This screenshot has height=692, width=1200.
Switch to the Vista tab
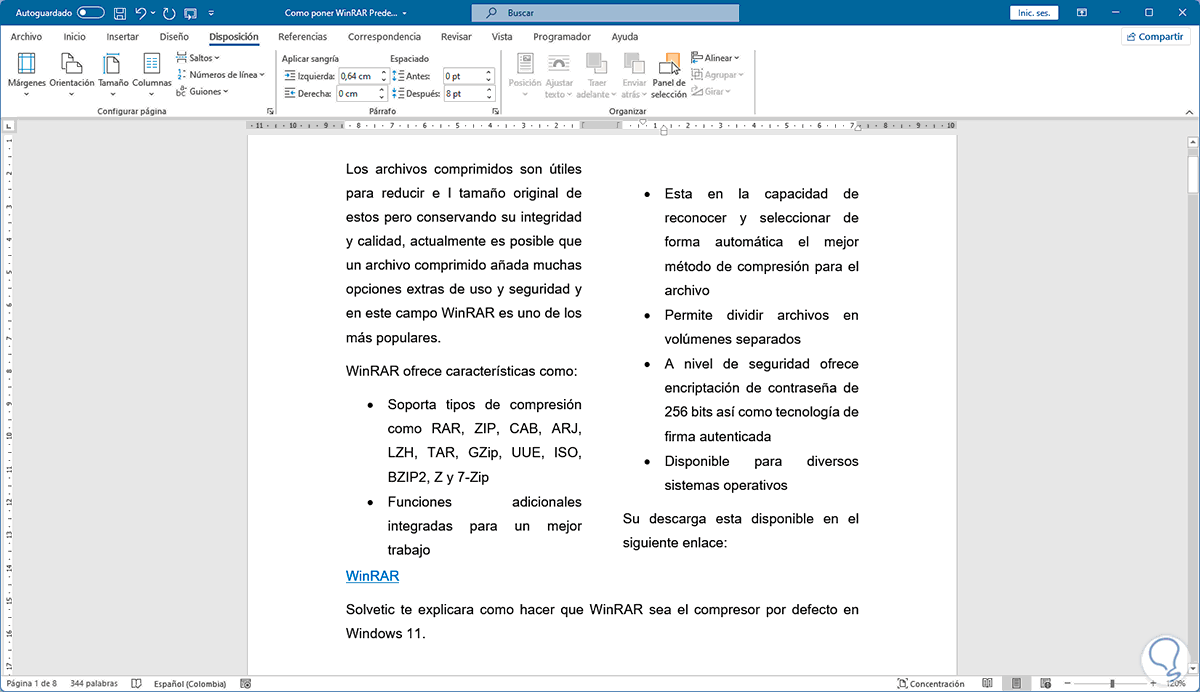502,37
